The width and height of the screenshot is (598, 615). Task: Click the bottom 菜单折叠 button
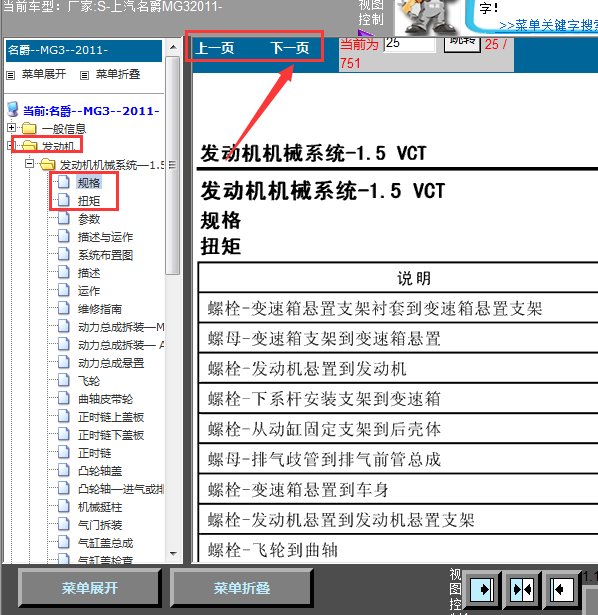[x=242, y=588]
